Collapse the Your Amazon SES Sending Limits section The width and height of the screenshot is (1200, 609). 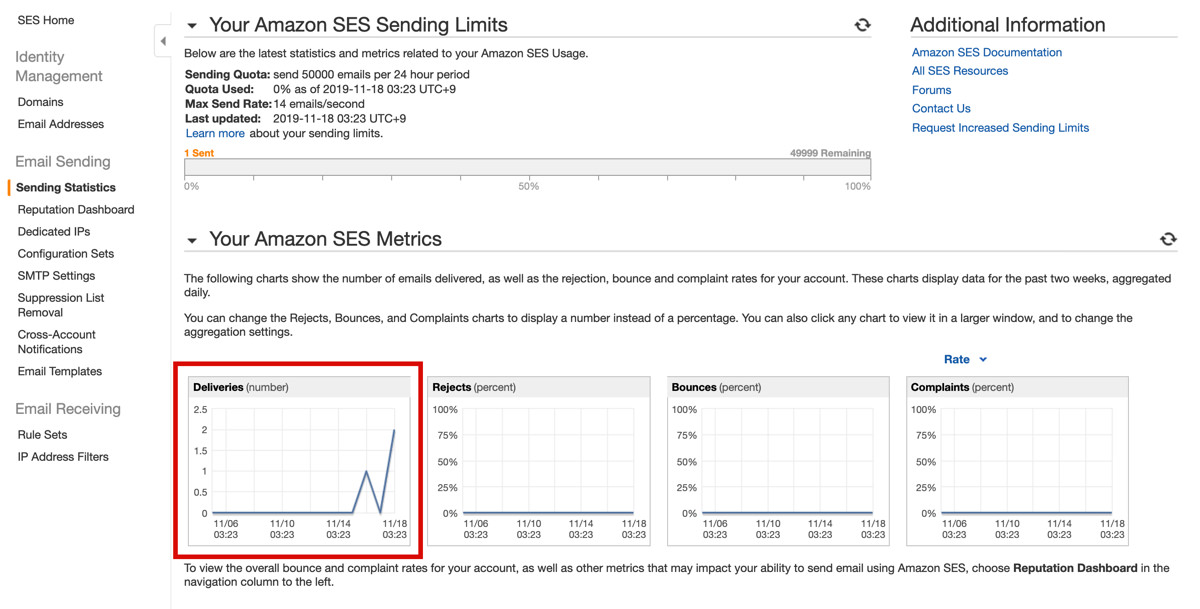191,24
